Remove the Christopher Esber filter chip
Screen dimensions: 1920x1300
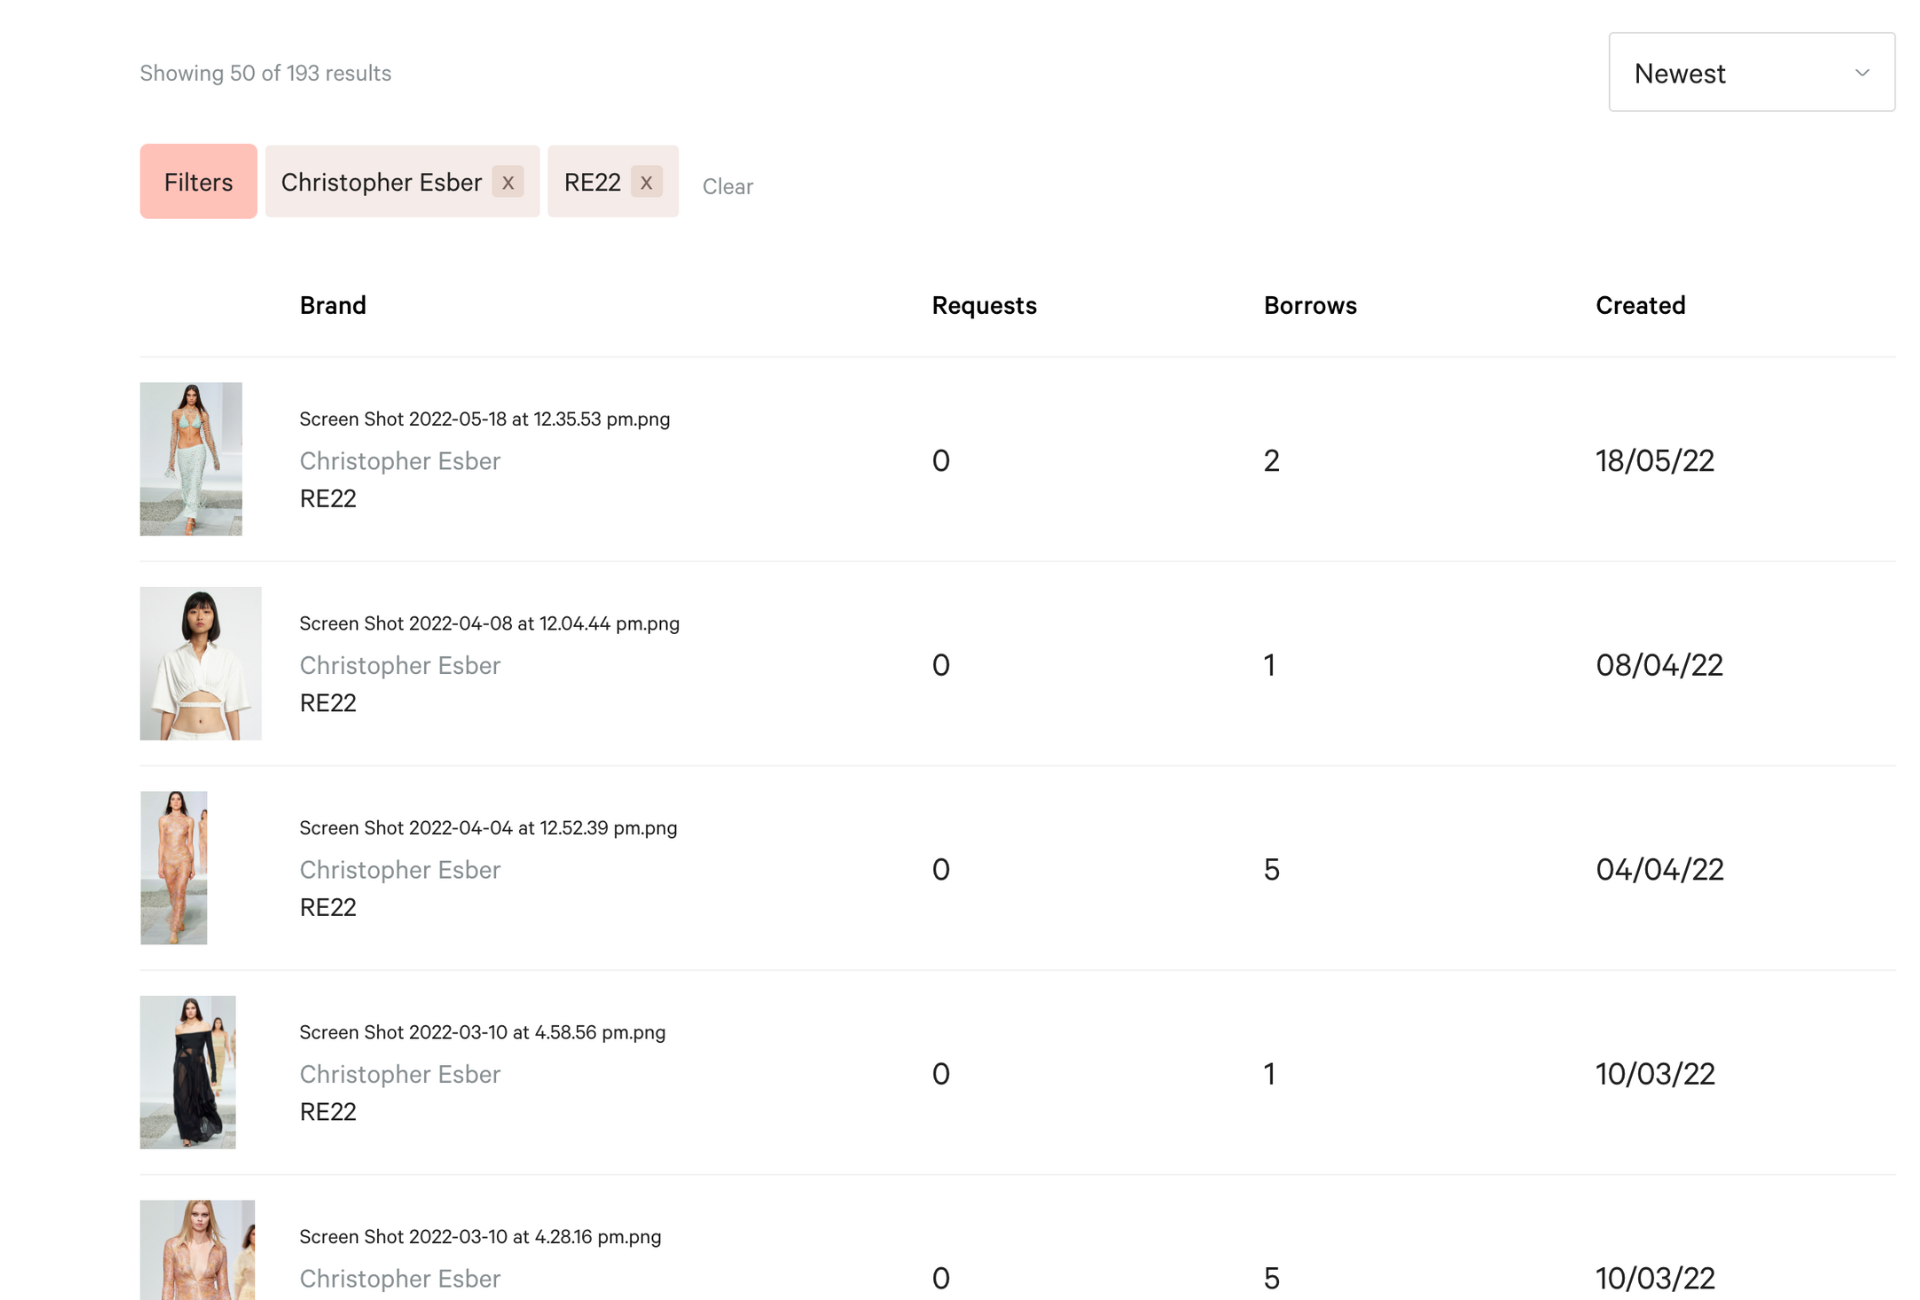pyautogui.click(x=508, y=182)
